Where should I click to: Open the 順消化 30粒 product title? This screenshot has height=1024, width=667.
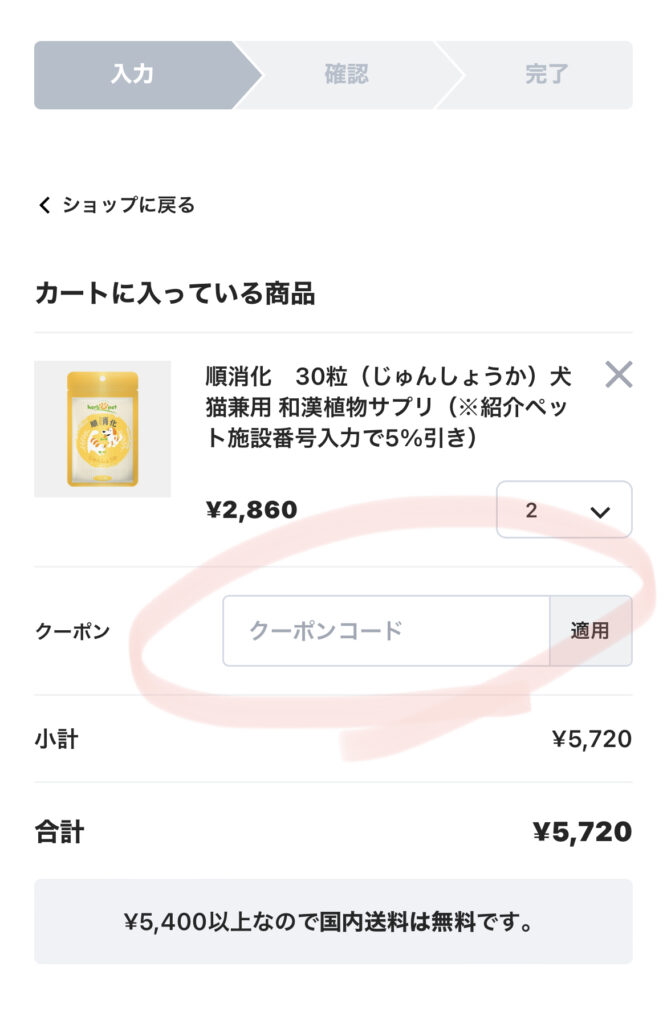pyautogui.click(x=388, y=405)
